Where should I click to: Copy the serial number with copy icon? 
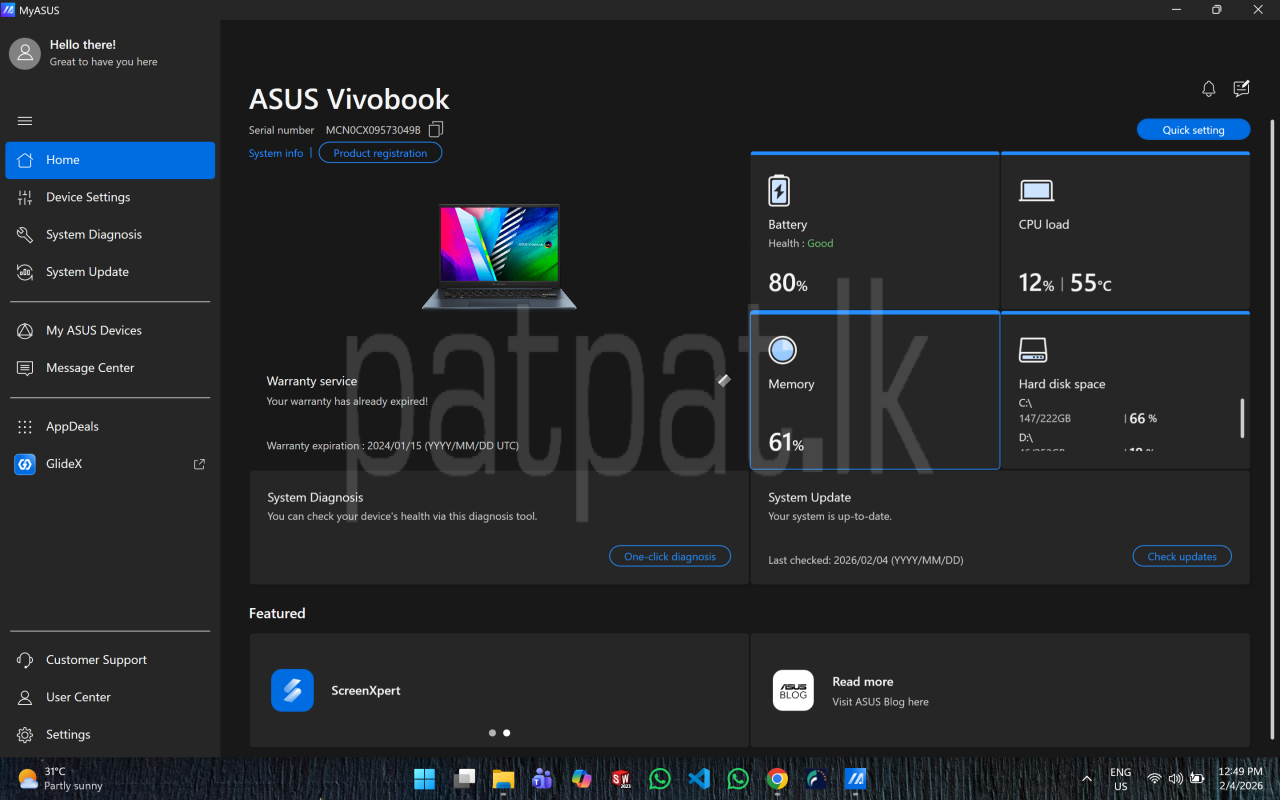tap(435, 130)
